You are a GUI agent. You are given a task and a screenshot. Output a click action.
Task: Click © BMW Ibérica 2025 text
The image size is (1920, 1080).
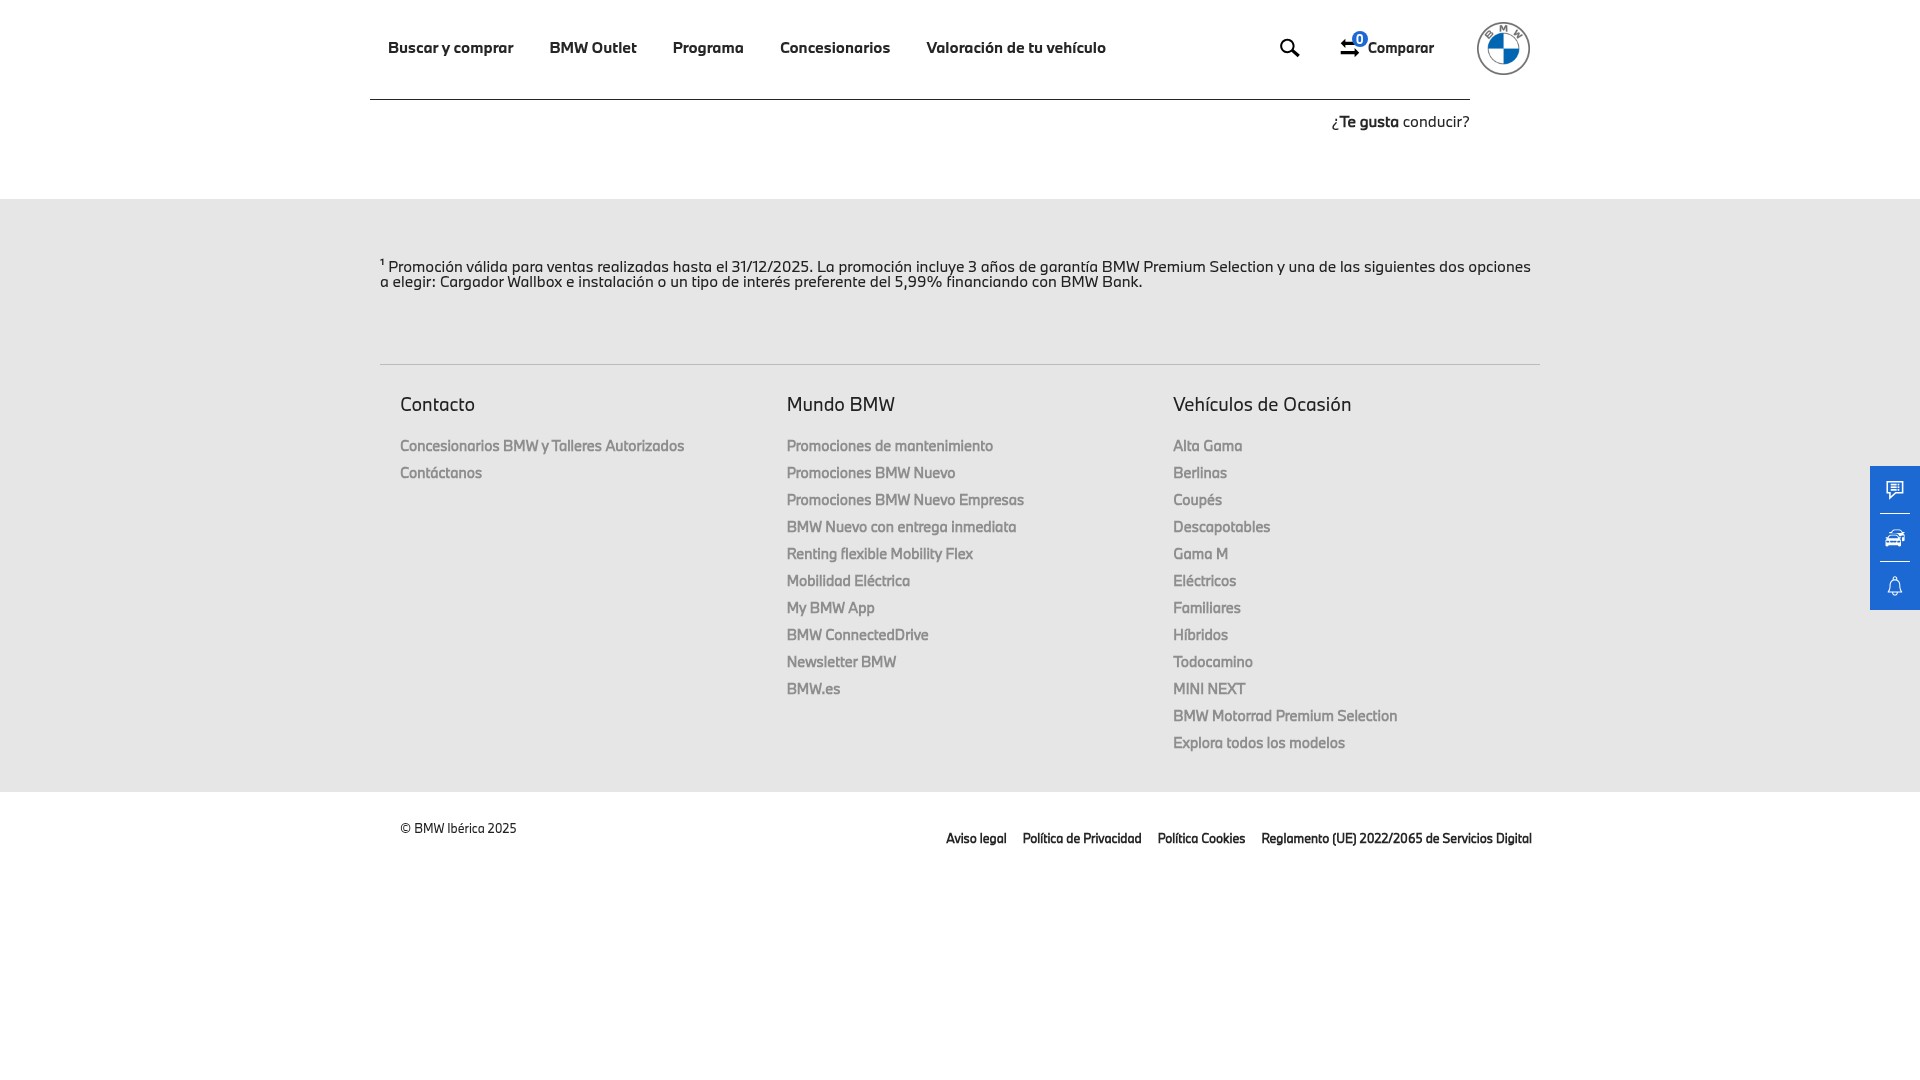click(x=458, y=829)
